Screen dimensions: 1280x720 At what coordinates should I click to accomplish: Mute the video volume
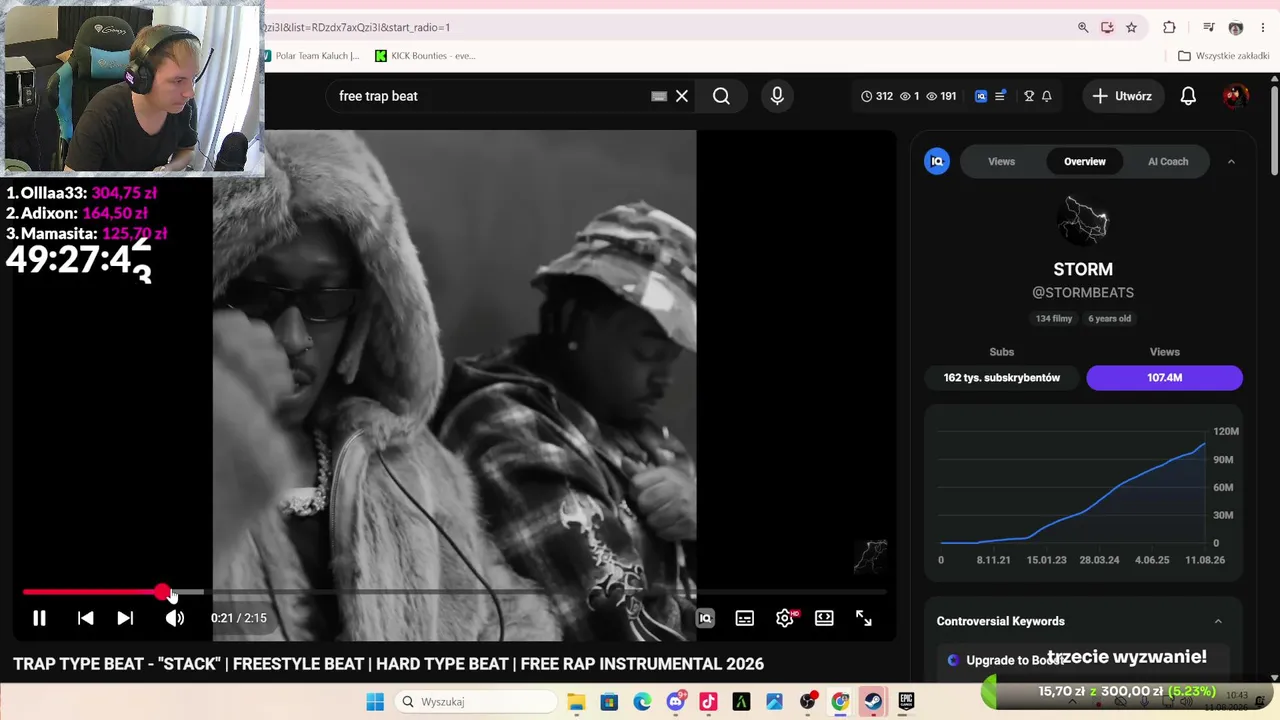[175, 618]
